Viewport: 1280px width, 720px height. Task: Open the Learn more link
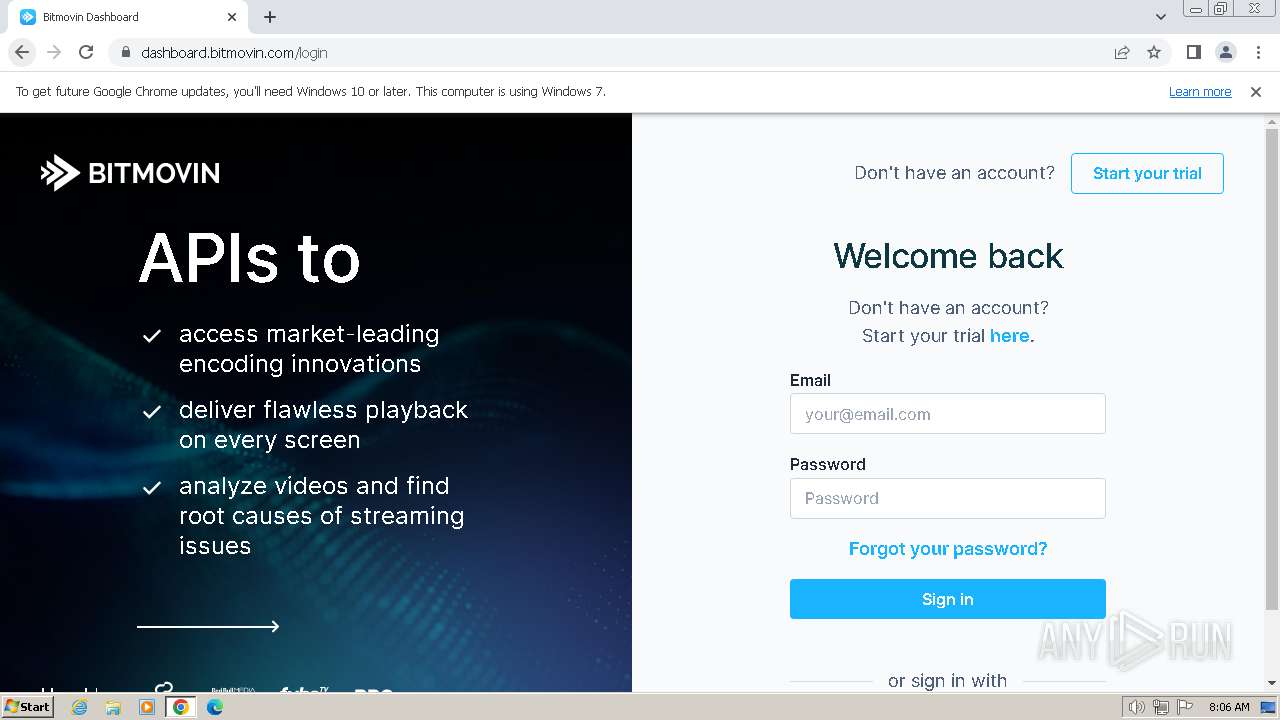click(1200, 91)
